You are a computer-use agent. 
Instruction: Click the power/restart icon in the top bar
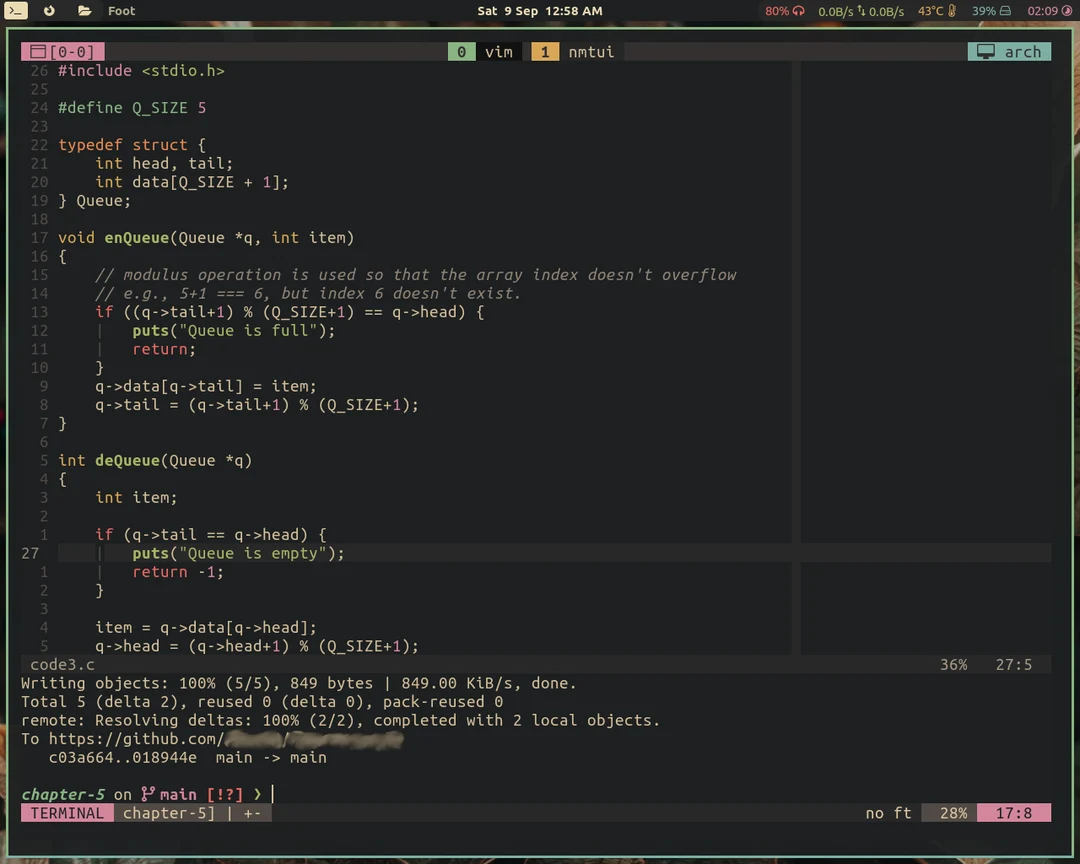tap(48, 11)
